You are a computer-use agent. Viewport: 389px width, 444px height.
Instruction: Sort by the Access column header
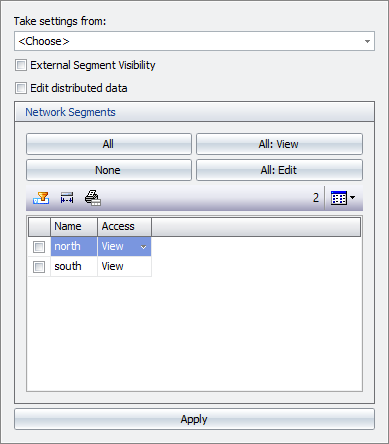[124, 227]
